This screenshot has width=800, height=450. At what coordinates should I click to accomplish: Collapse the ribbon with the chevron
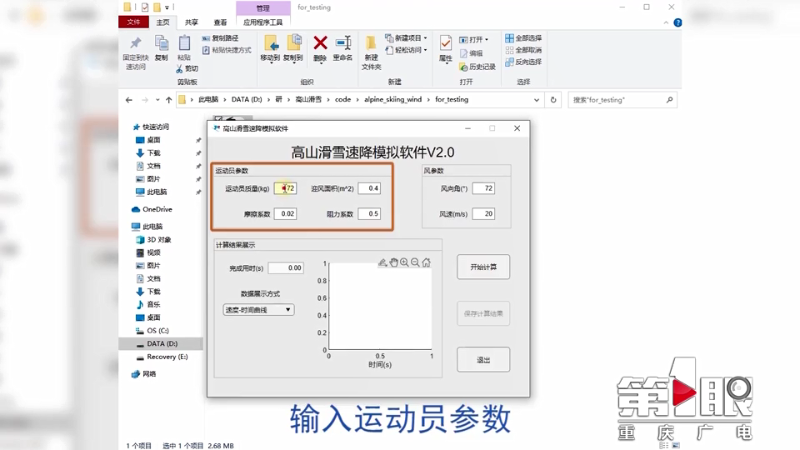click(666, 22)
